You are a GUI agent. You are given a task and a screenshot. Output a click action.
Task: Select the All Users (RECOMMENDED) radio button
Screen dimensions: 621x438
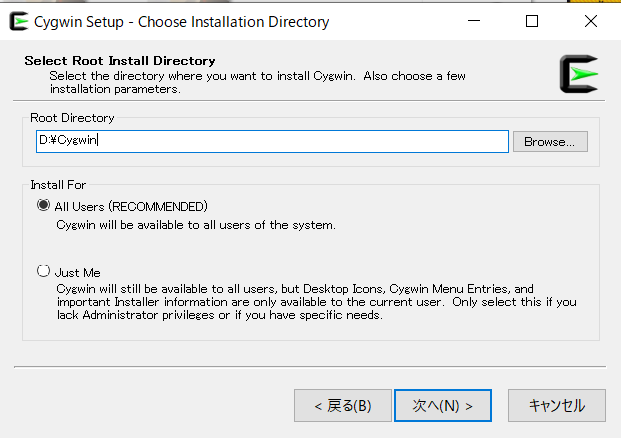[43, 206]
